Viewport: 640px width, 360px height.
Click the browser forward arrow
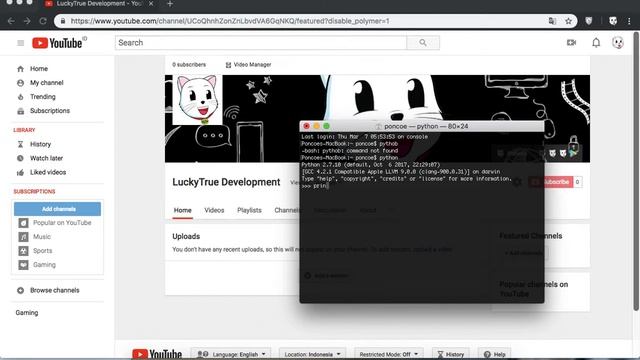27,21
